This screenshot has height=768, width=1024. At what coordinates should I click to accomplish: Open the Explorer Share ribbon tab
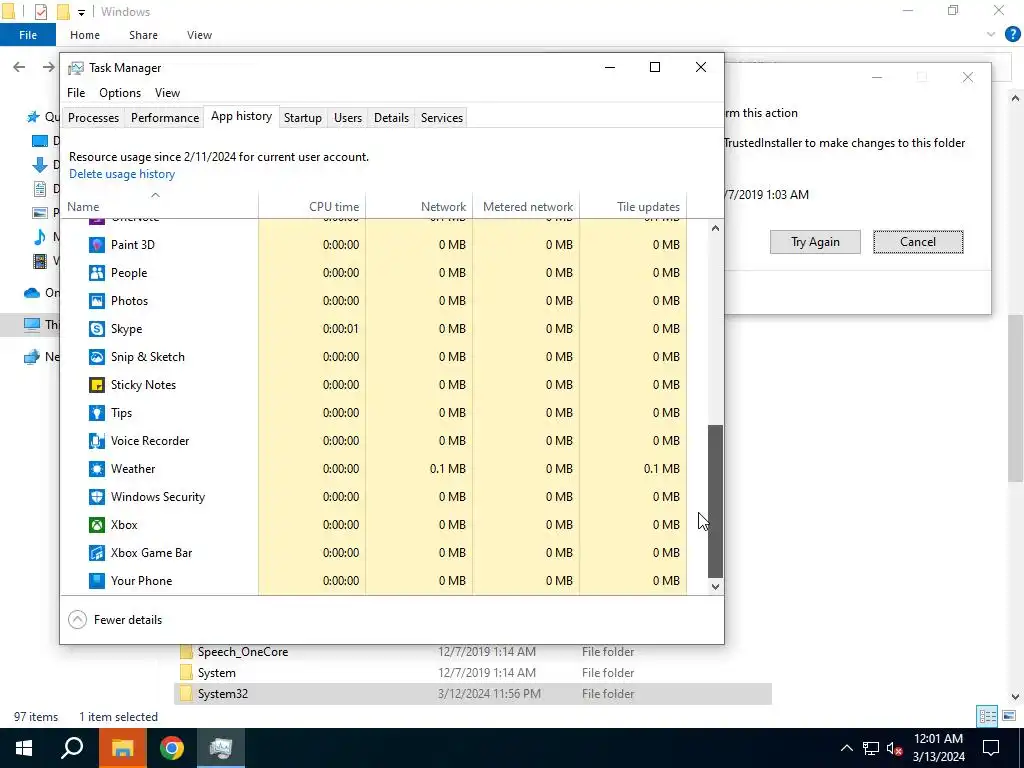click(x=143, y=35)
